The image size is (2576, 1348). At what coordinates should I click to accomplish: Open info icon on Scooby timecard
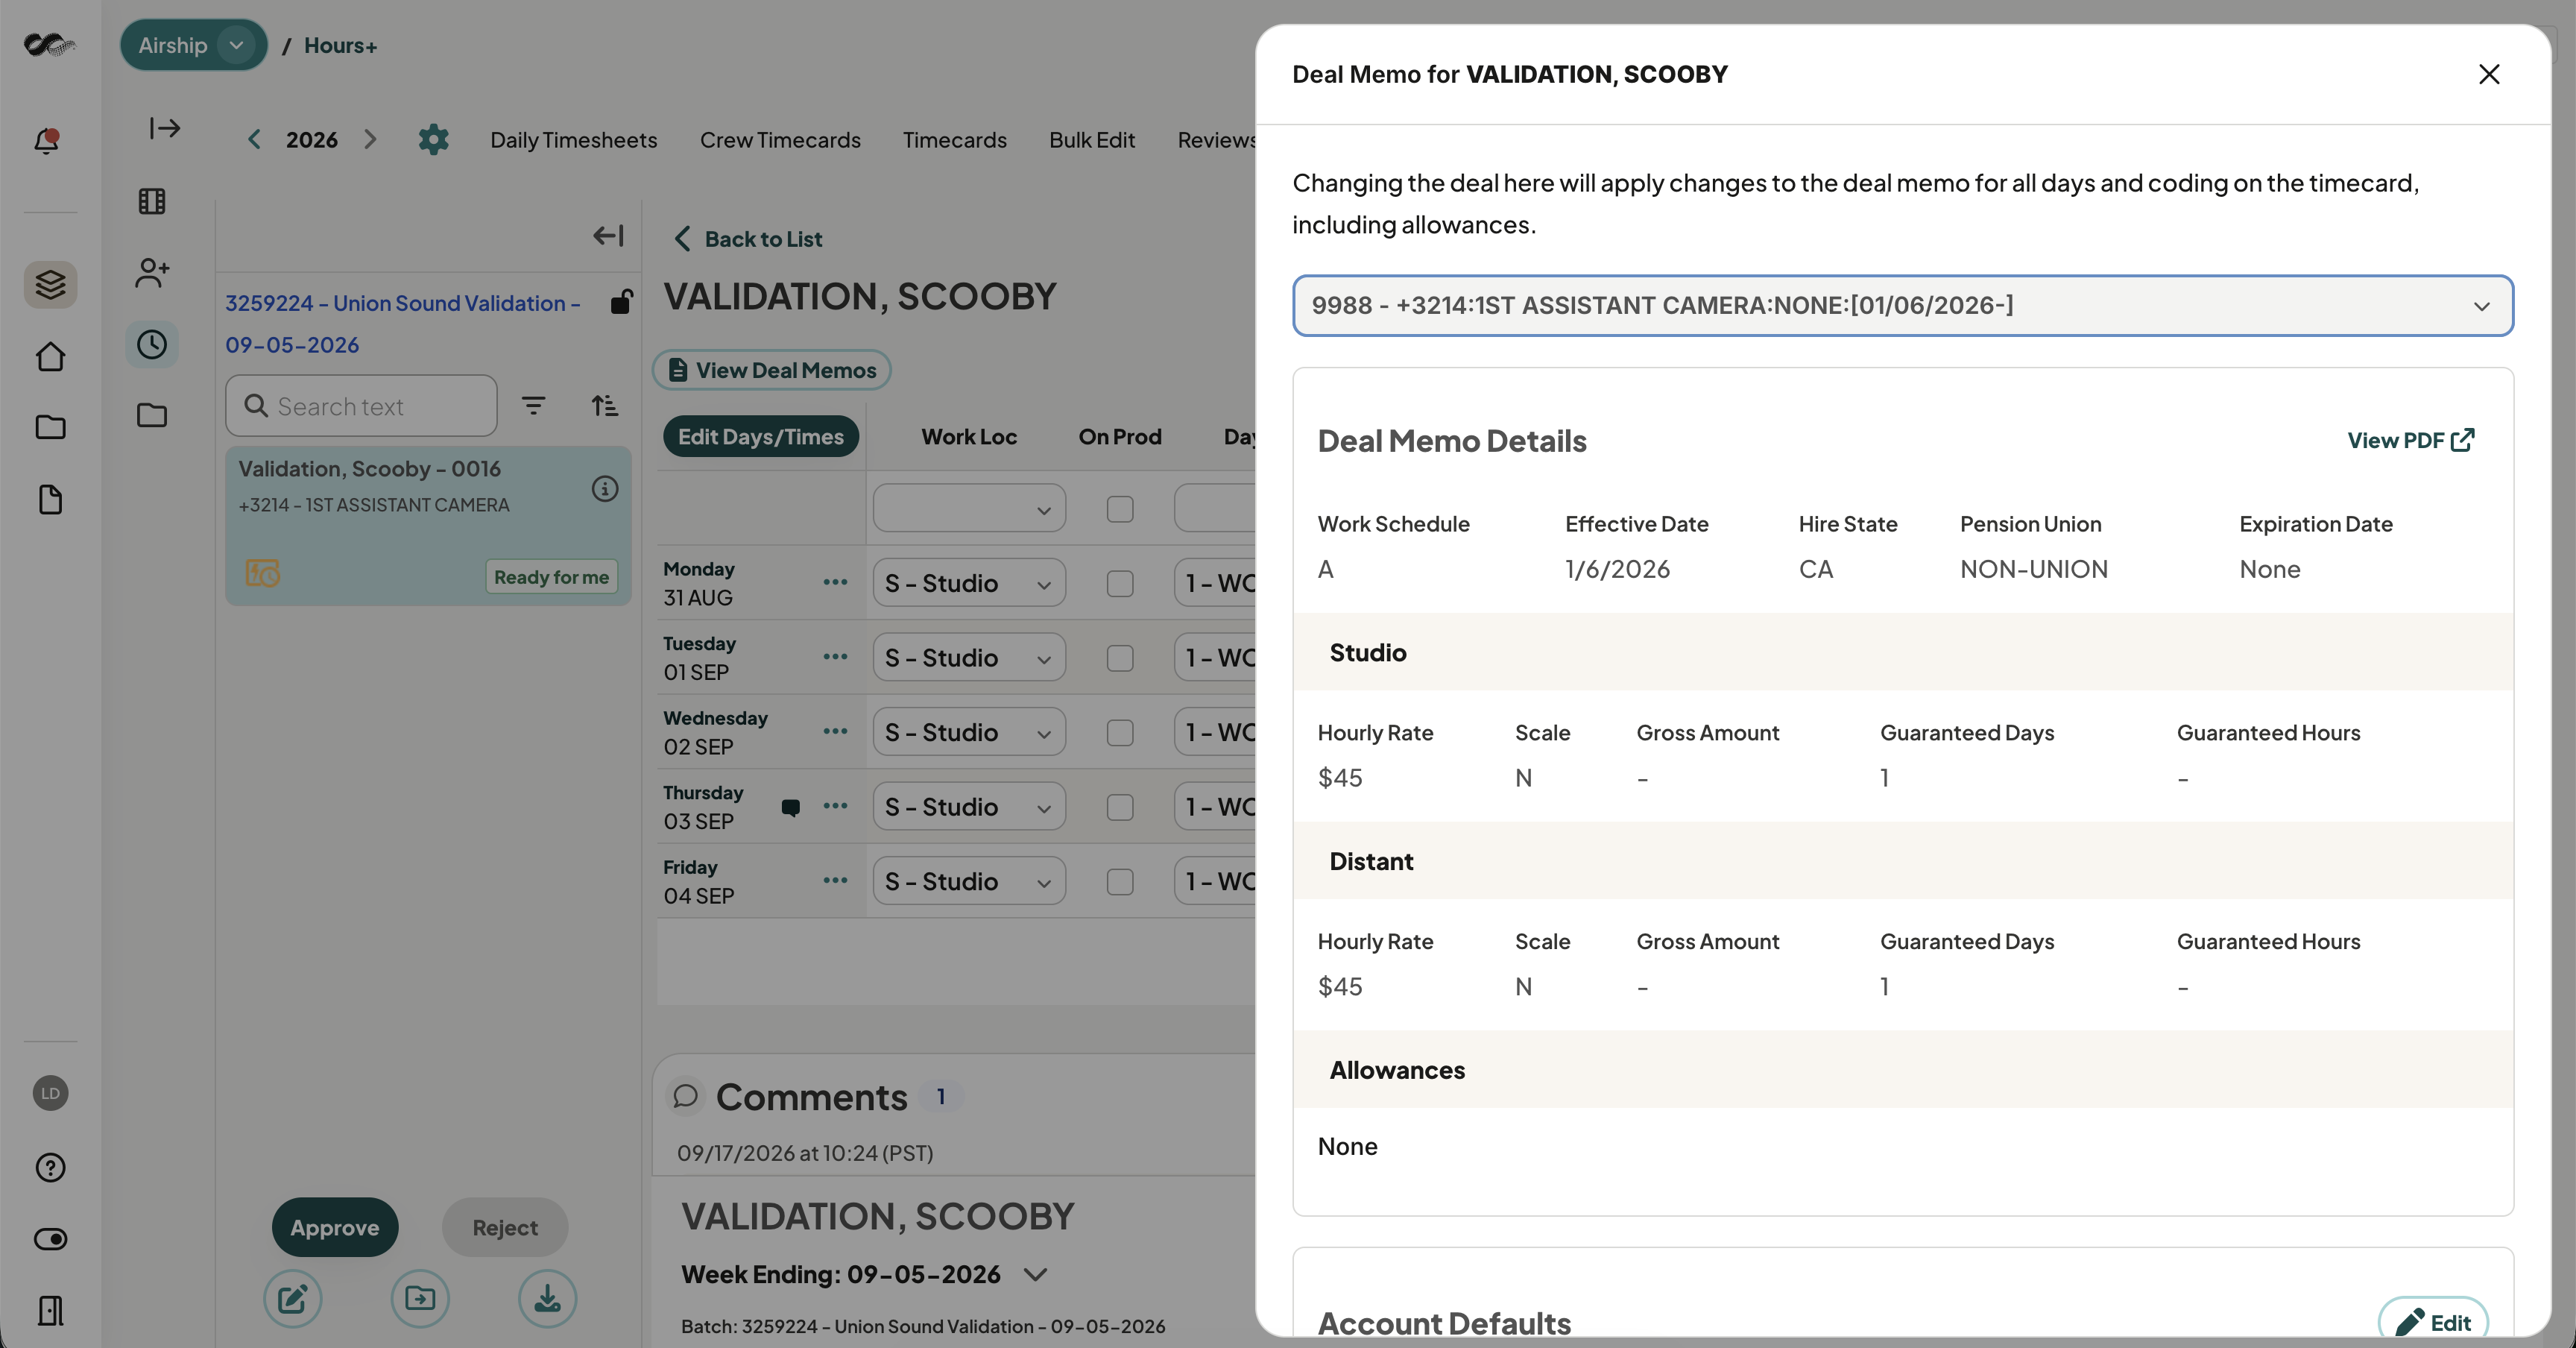[x=605, y=489]
